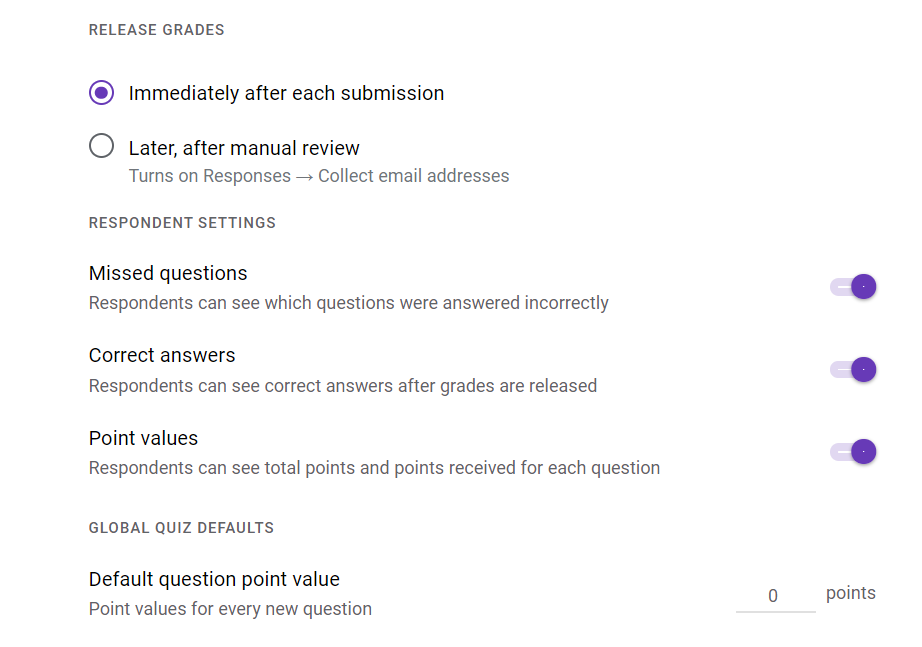Click the 'Later, after manual review' label text
This screenshot has width=922, height=647.
point(244,148)
